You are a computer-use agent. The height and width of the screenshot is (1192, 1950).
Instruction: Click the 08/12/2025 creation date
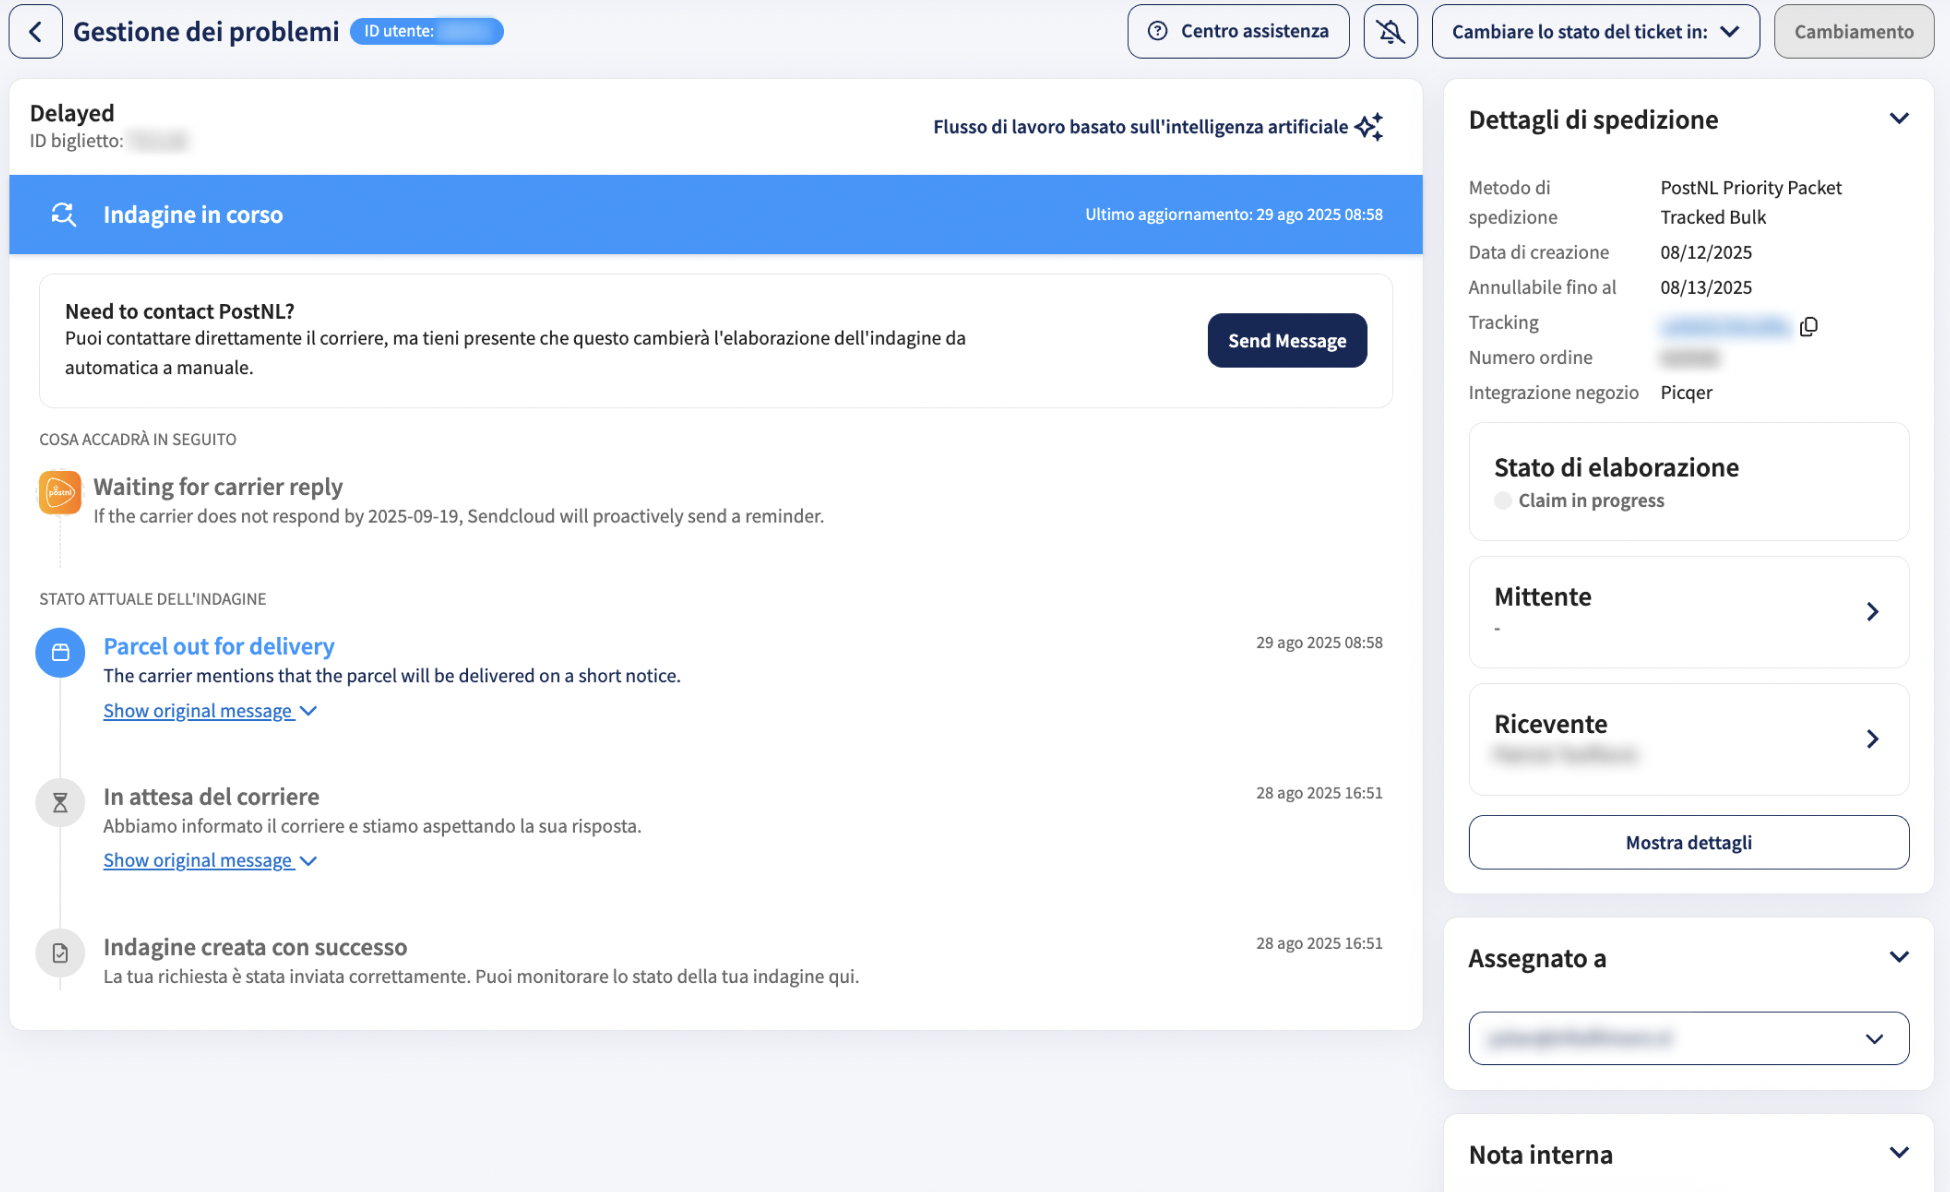(1706, 252)
